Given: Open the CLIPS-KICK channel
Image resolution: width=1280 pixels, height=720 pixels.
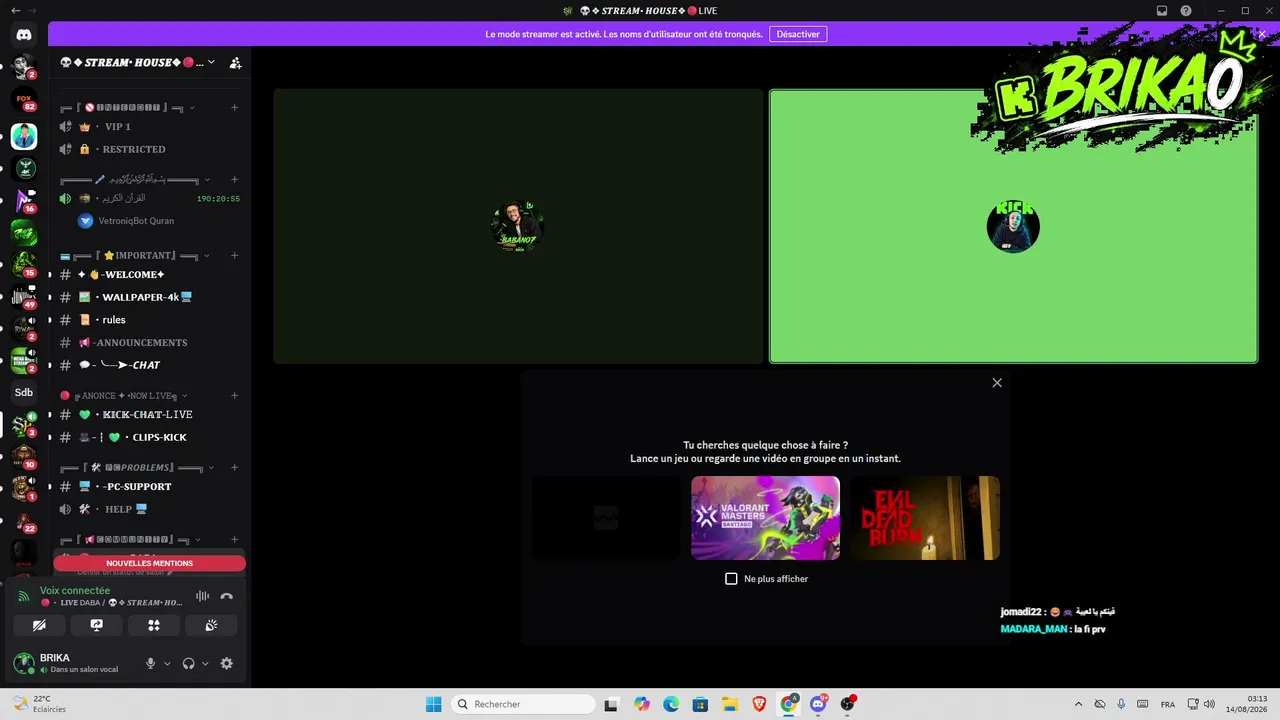Looking at the screenshot, I should [x=149, y=437].
